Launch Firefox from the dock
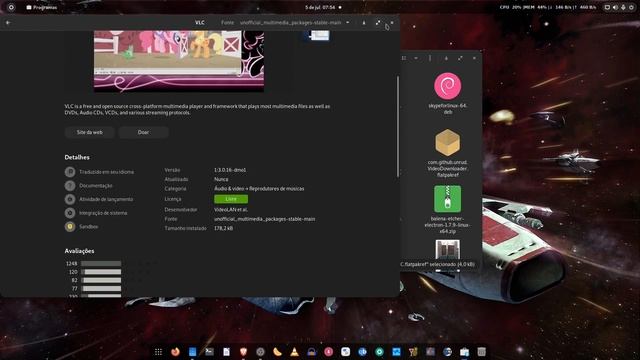This screenshot has height=360, width=640. [x=176, y=352]
